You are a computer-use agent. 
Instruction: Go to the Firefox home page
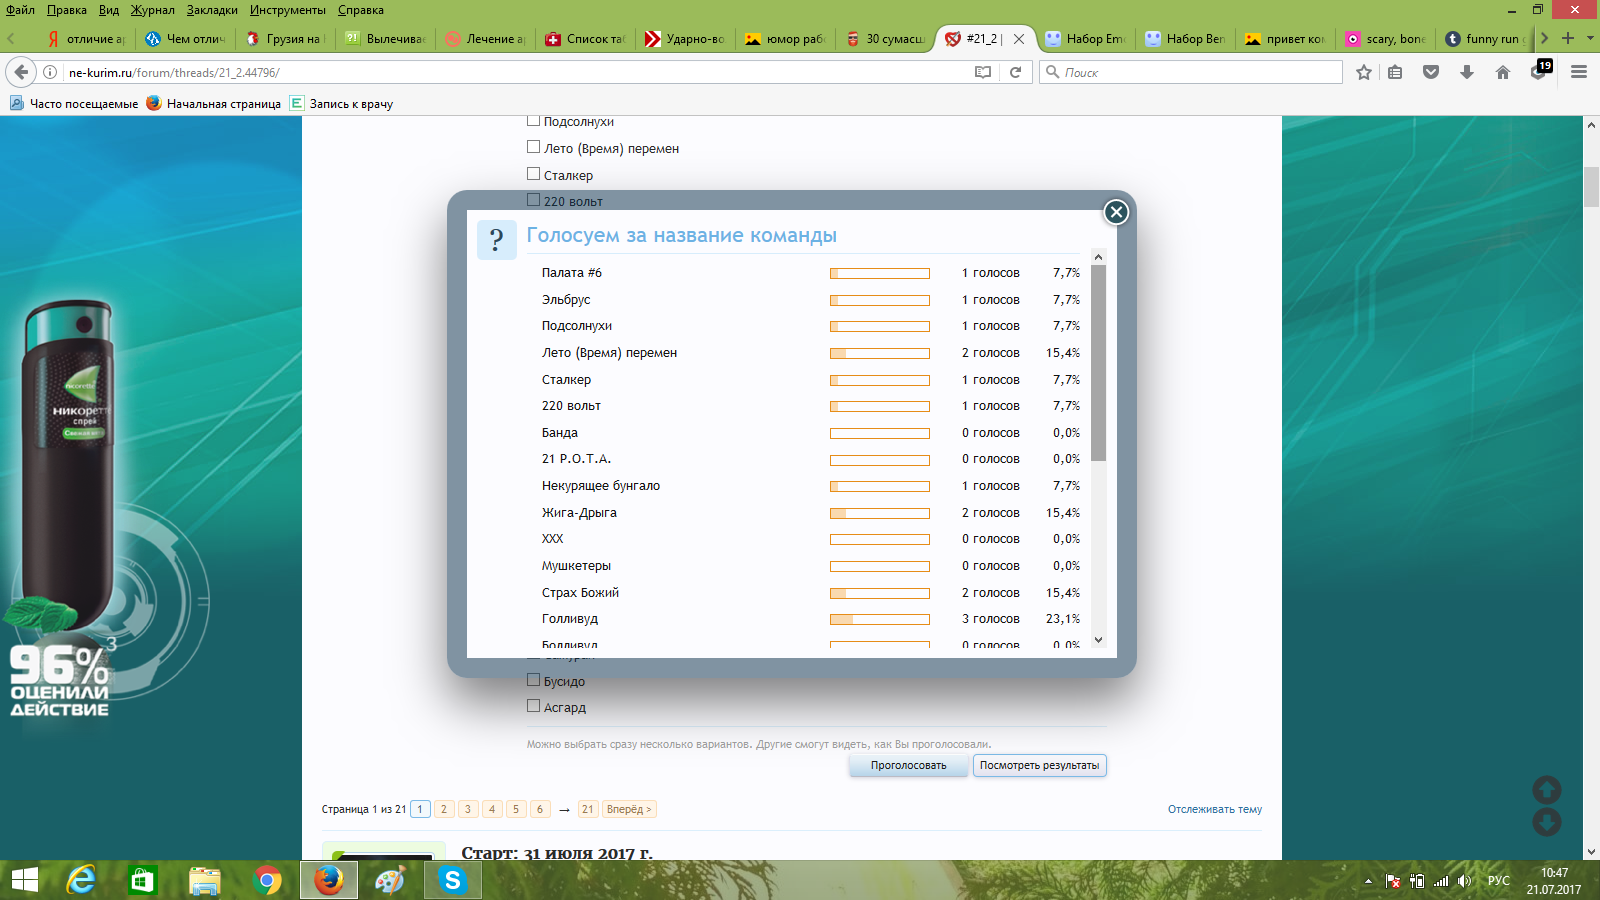(1503, 72)
